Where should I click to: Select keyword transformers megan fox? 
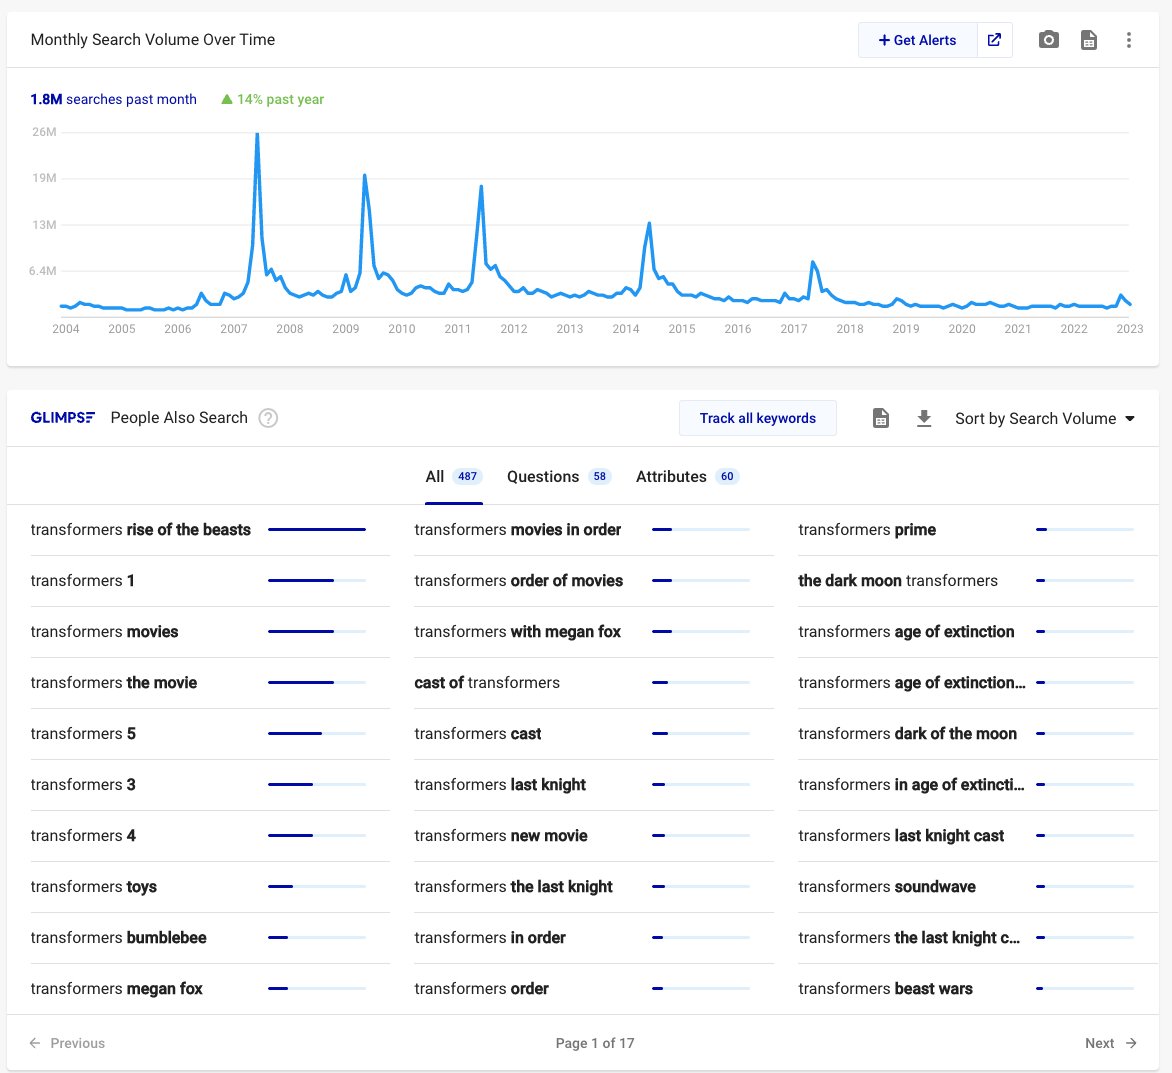117,989
